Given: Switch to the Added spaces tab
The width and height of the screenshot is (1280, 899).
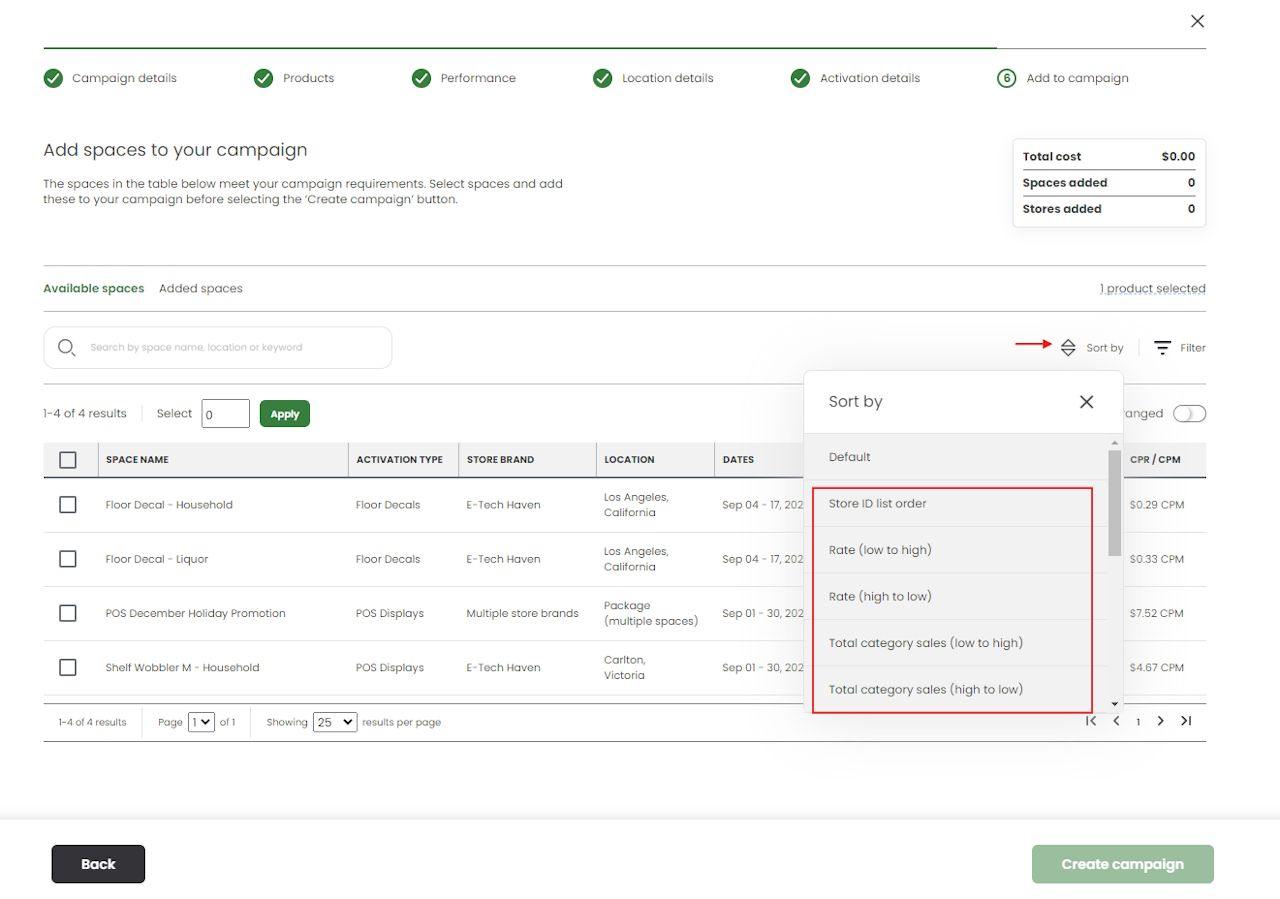Looking at the screenshot, I should pyautogui.click(x=200, y=289).
